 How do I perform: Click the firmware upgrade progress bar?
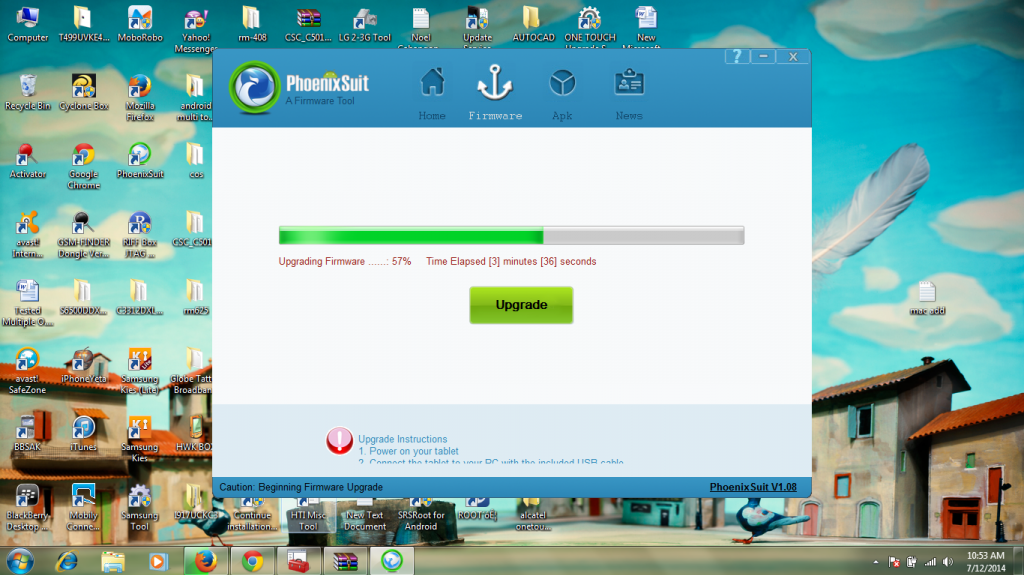point(511,236)
